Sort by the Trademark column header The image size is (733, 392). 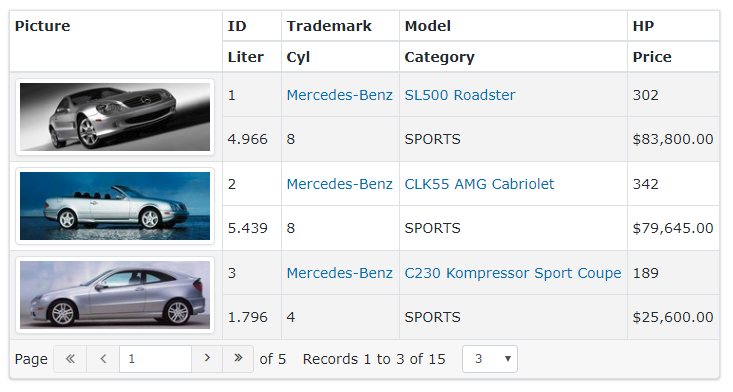(329, 26)
